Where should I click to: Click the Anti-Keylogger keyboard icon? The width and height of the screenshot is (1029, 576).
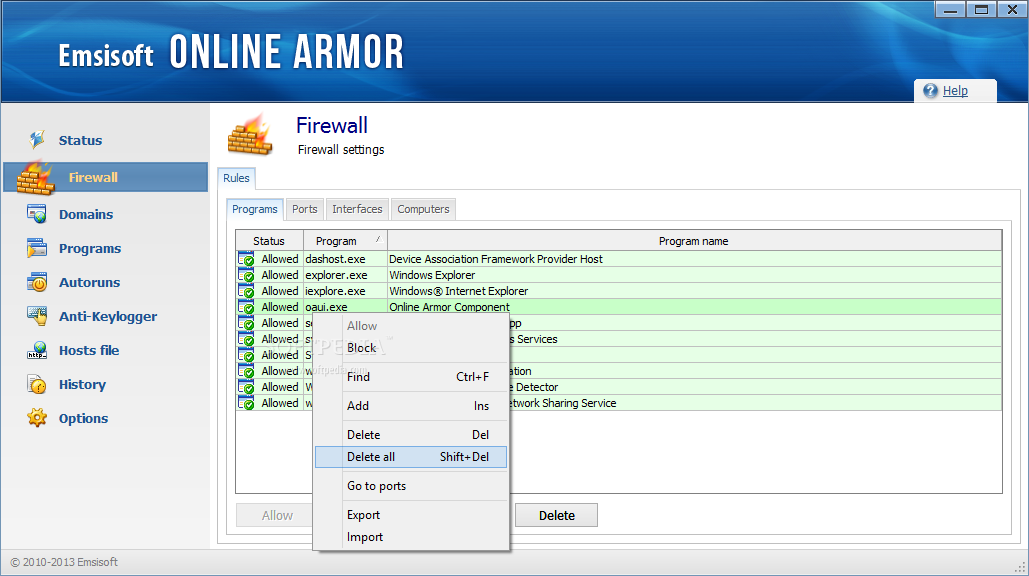pyautogui.click(x=37, y=316)
